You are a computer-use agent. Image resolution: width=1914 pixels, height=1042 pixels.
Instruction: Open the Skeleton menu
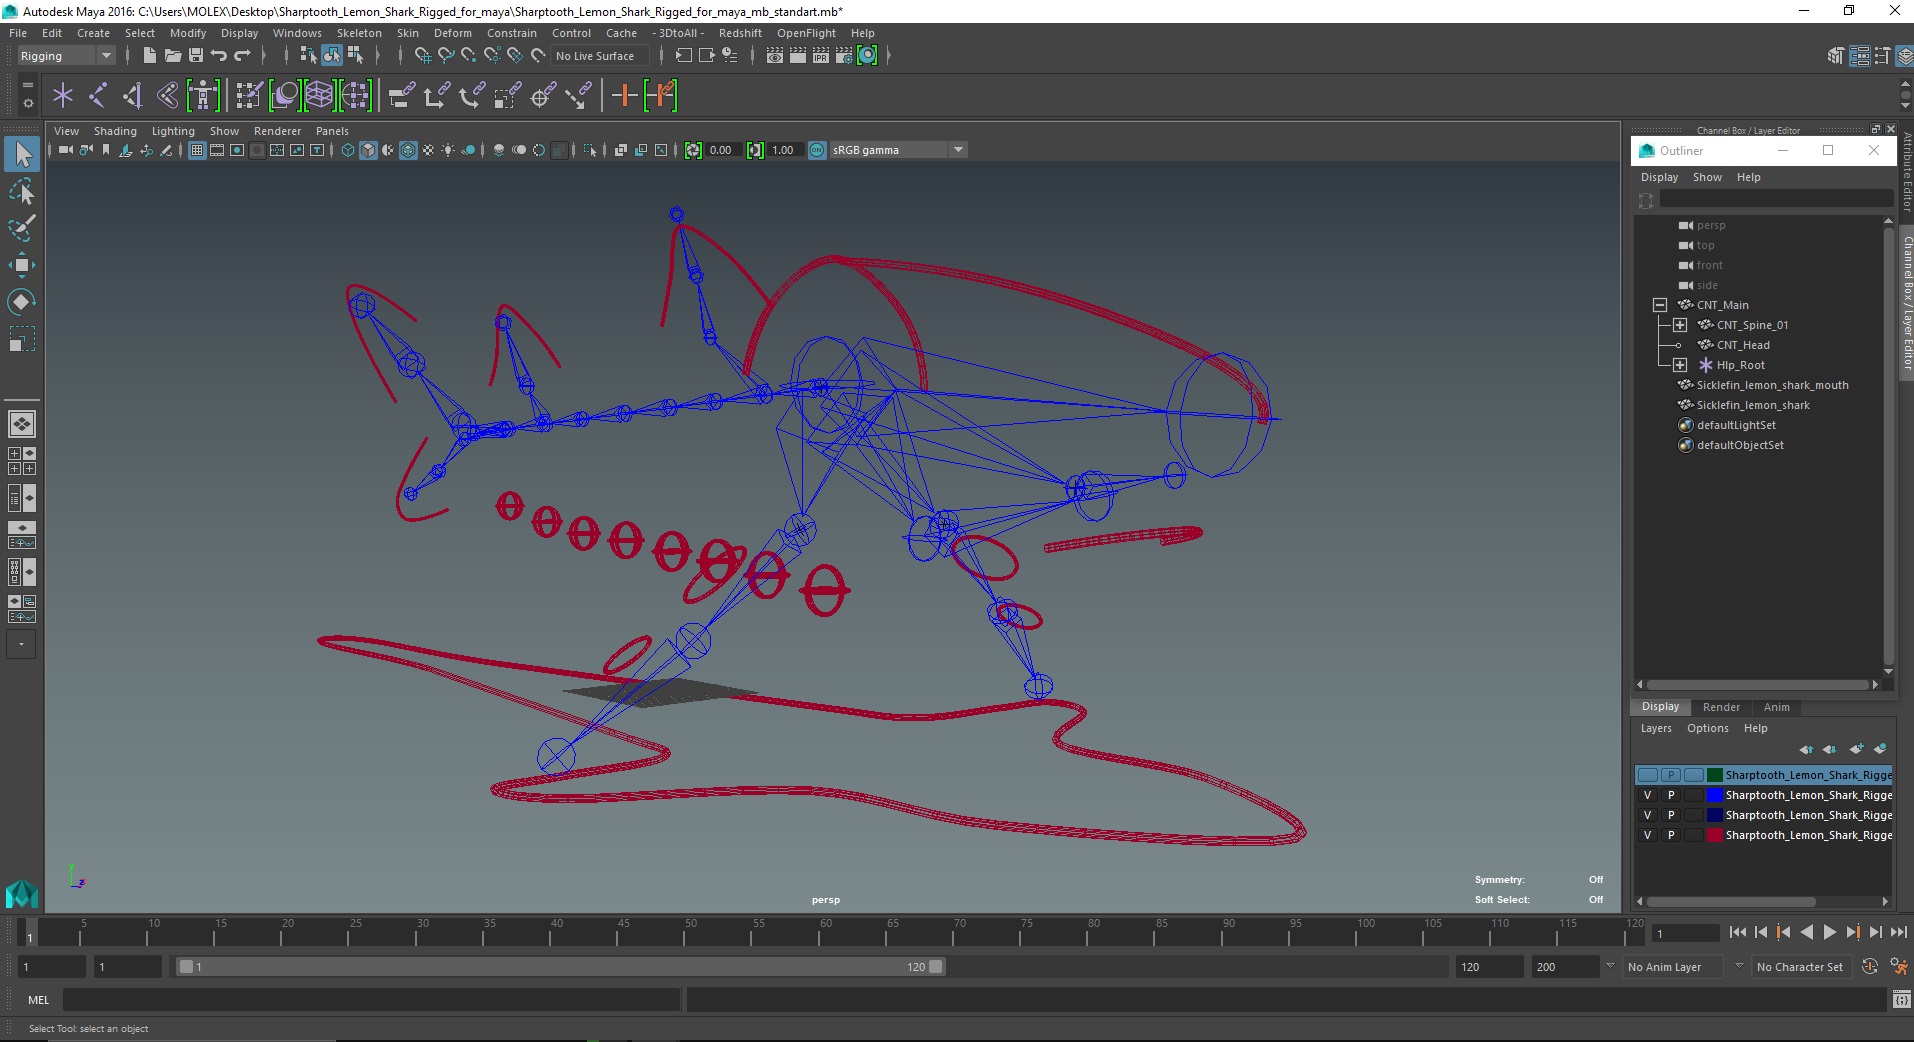coord(359,33)
